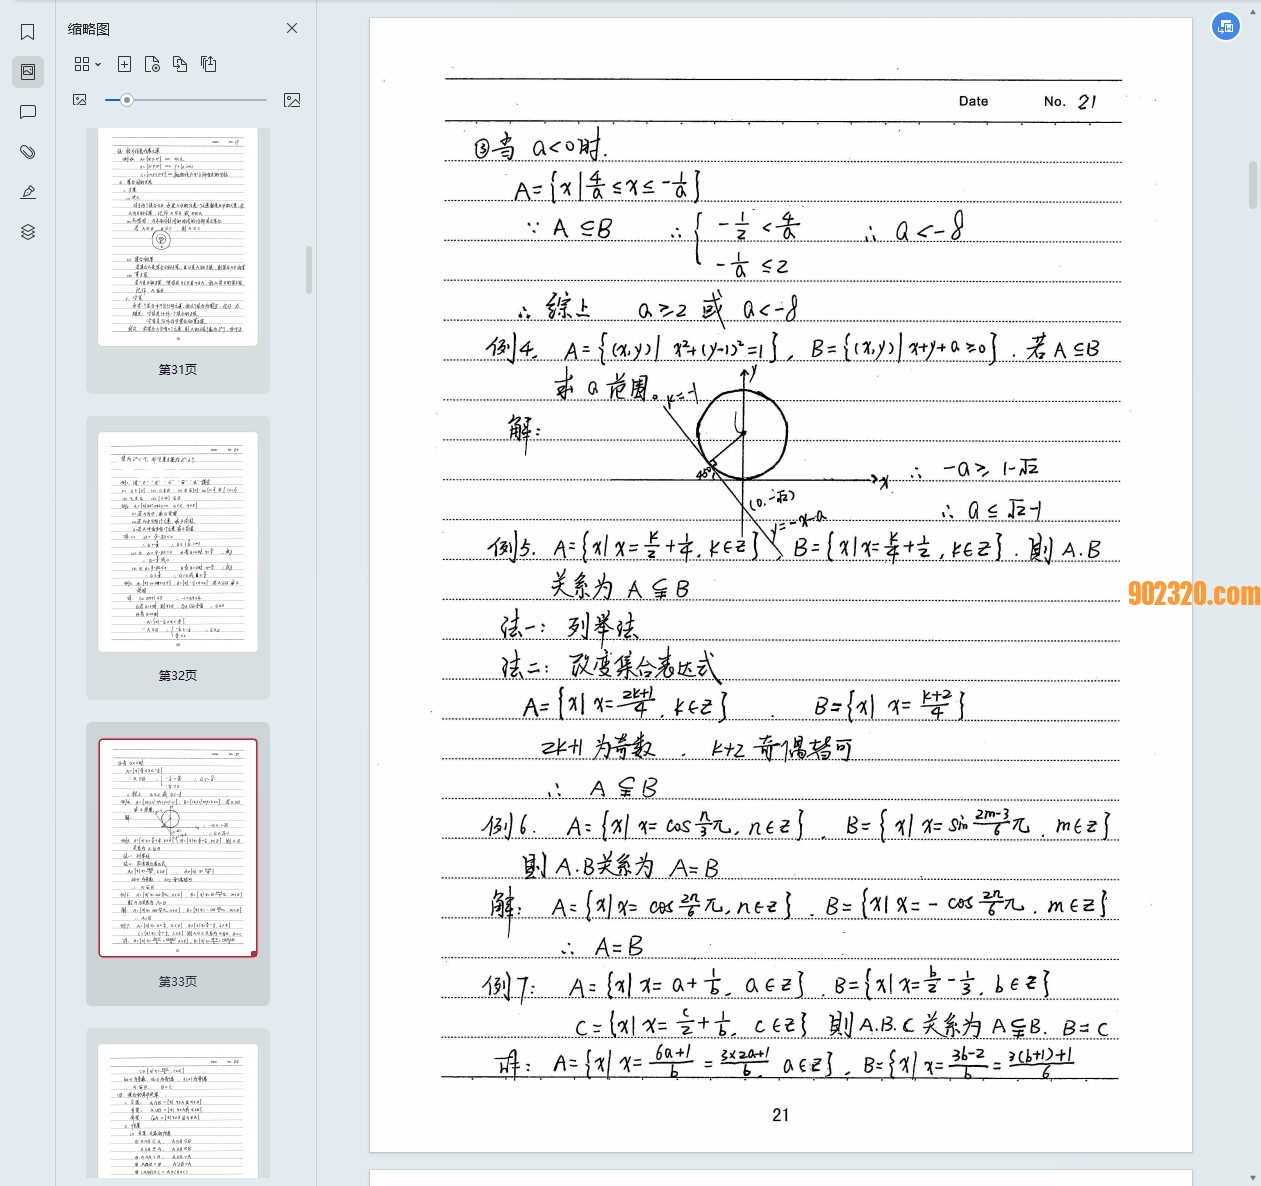Viewport: 1261px width, 1186px height.
Task: Shrink thumbnails with small image icon
Action: point(80,100)
